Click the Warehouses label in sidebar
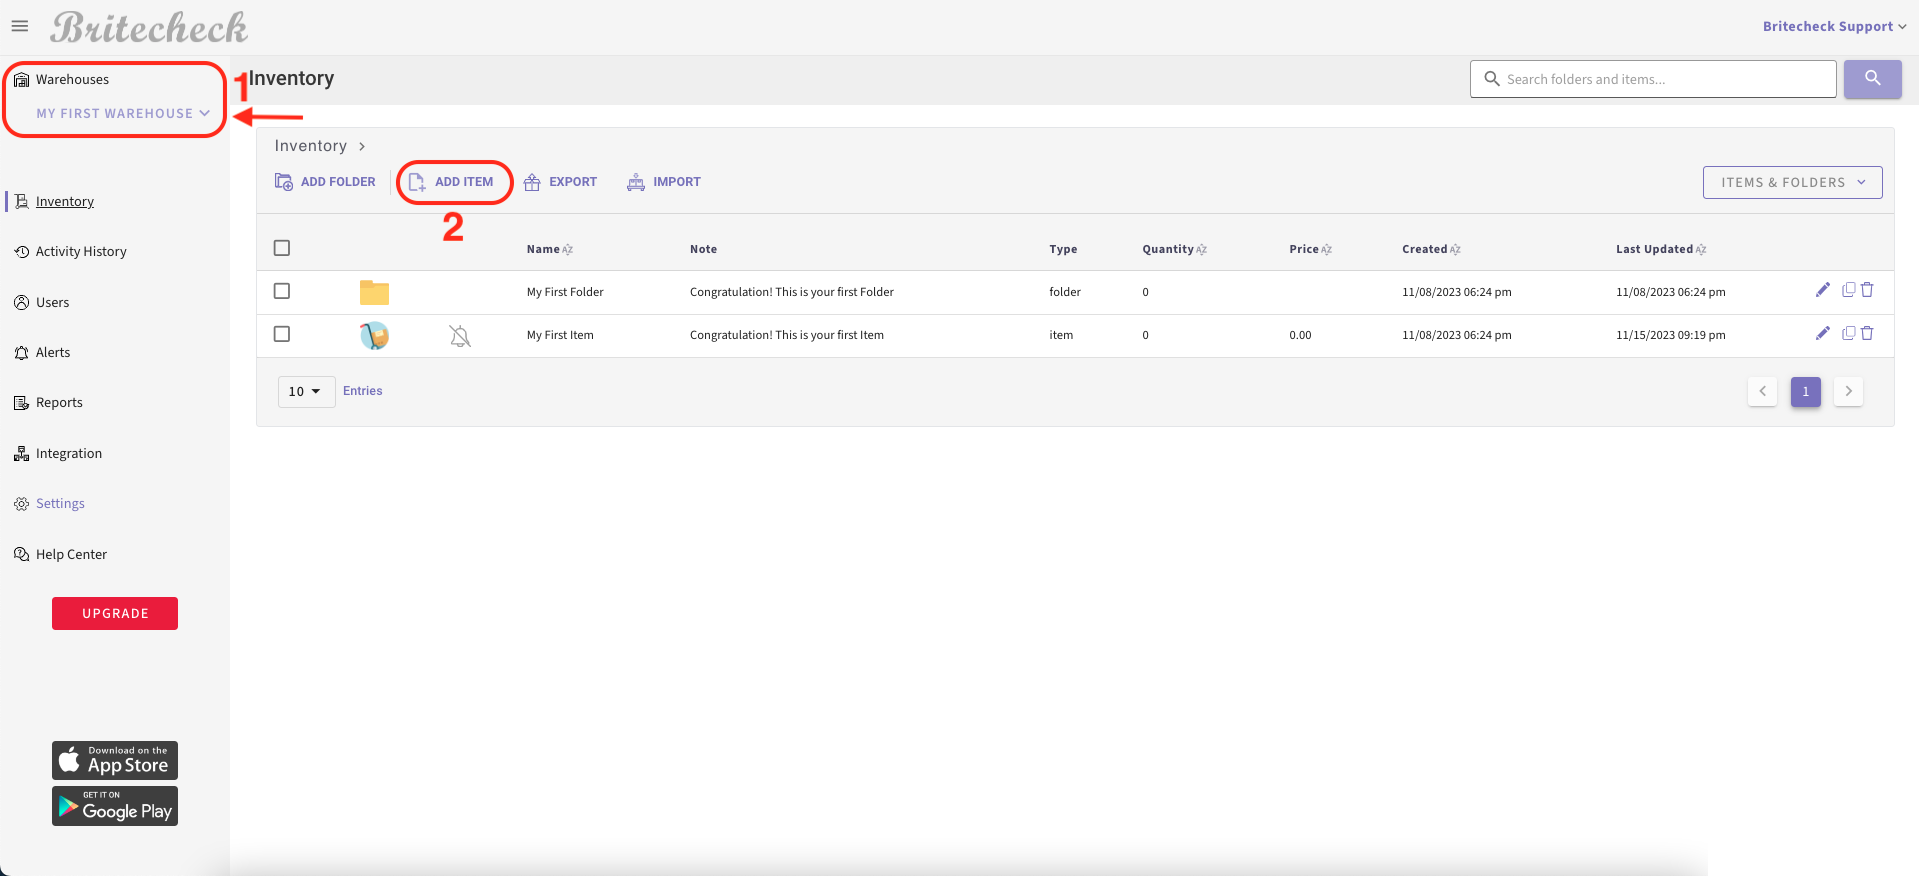The height and width of the screenshot is (876, 1919). pyautogui.click(x=72, y=80)
